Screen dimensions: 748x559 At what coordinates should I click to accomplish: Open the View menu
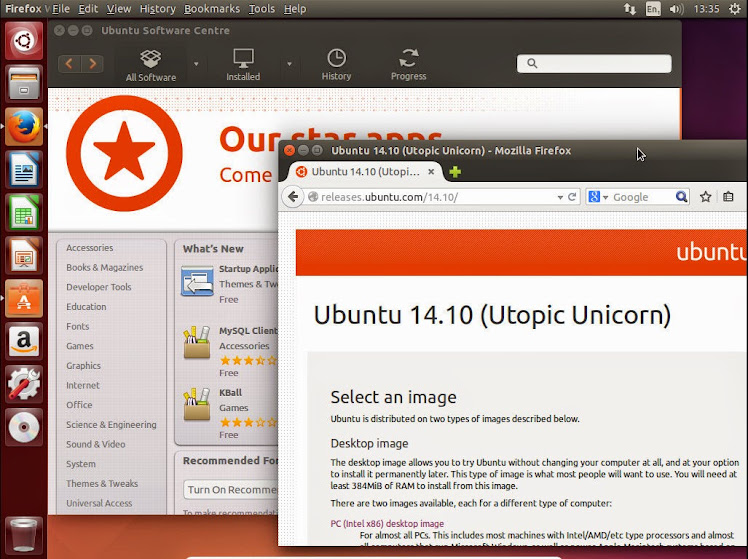[x=119, y=9]
